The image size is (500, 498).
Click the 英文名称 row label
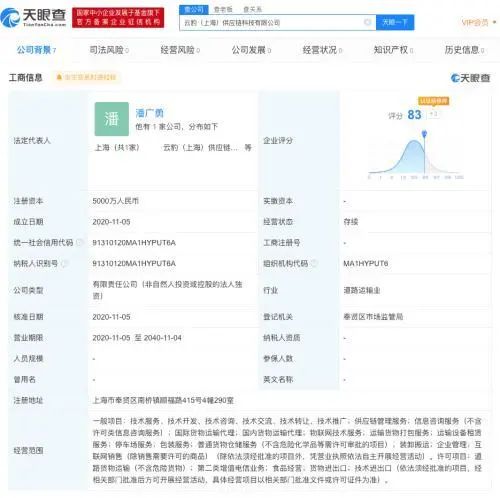coord(278,379)
